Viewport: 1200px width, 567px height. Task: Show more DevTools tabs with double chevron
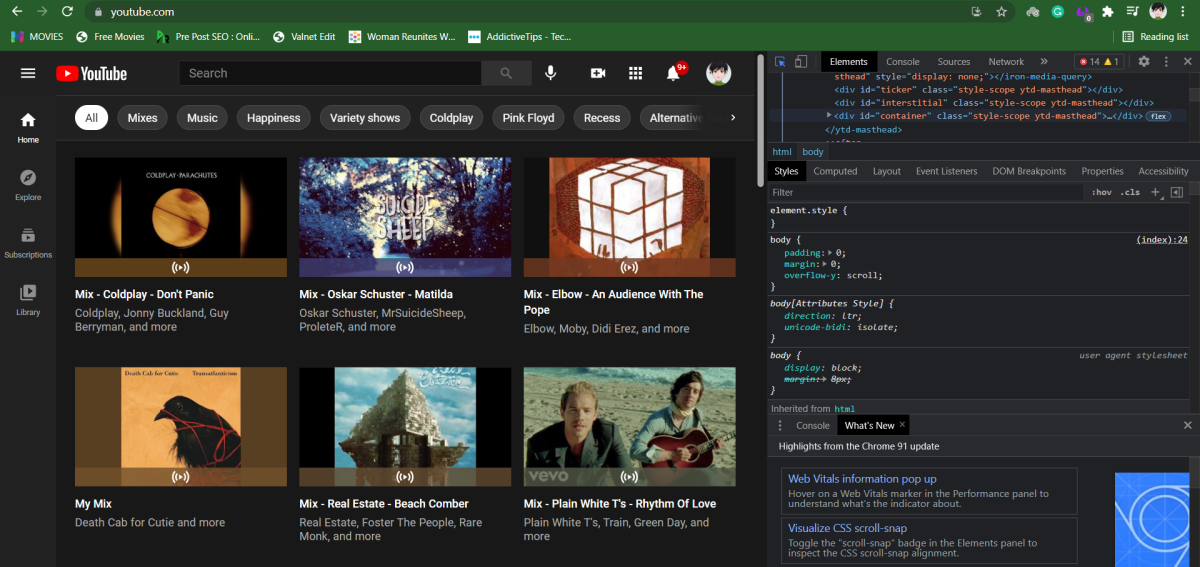pyautogui.click(x=1044, y=62)
